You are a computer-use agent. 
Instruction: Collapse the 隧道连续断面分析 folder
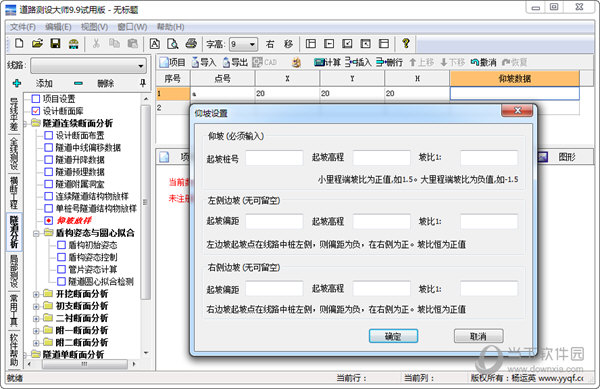25,124
